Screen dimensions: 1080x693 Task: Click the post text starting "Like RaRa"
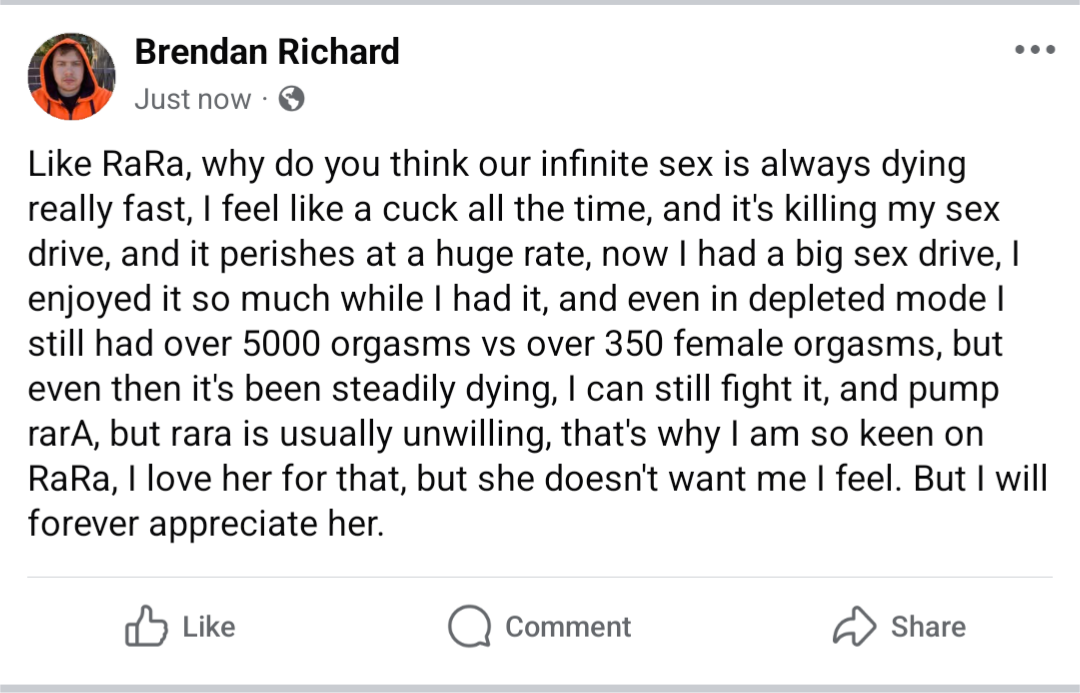(537, 343)
